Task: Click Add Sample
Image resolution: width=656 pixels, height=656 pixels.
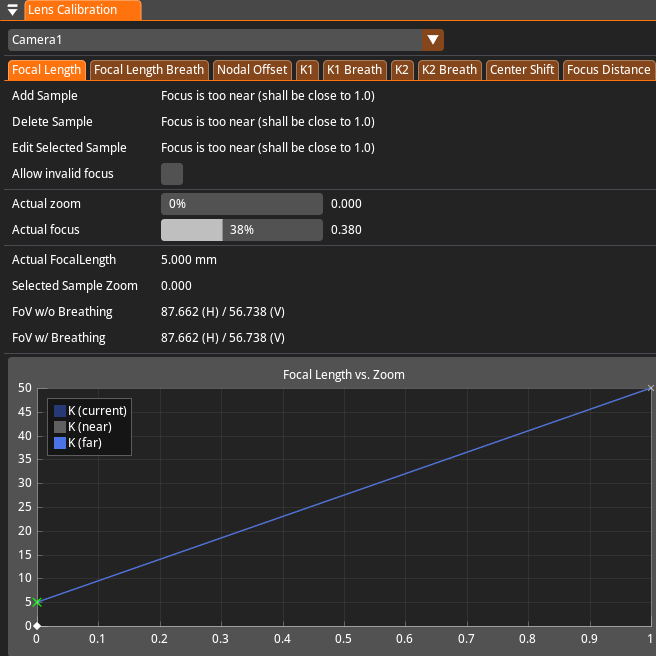Action: pos(45,96)
